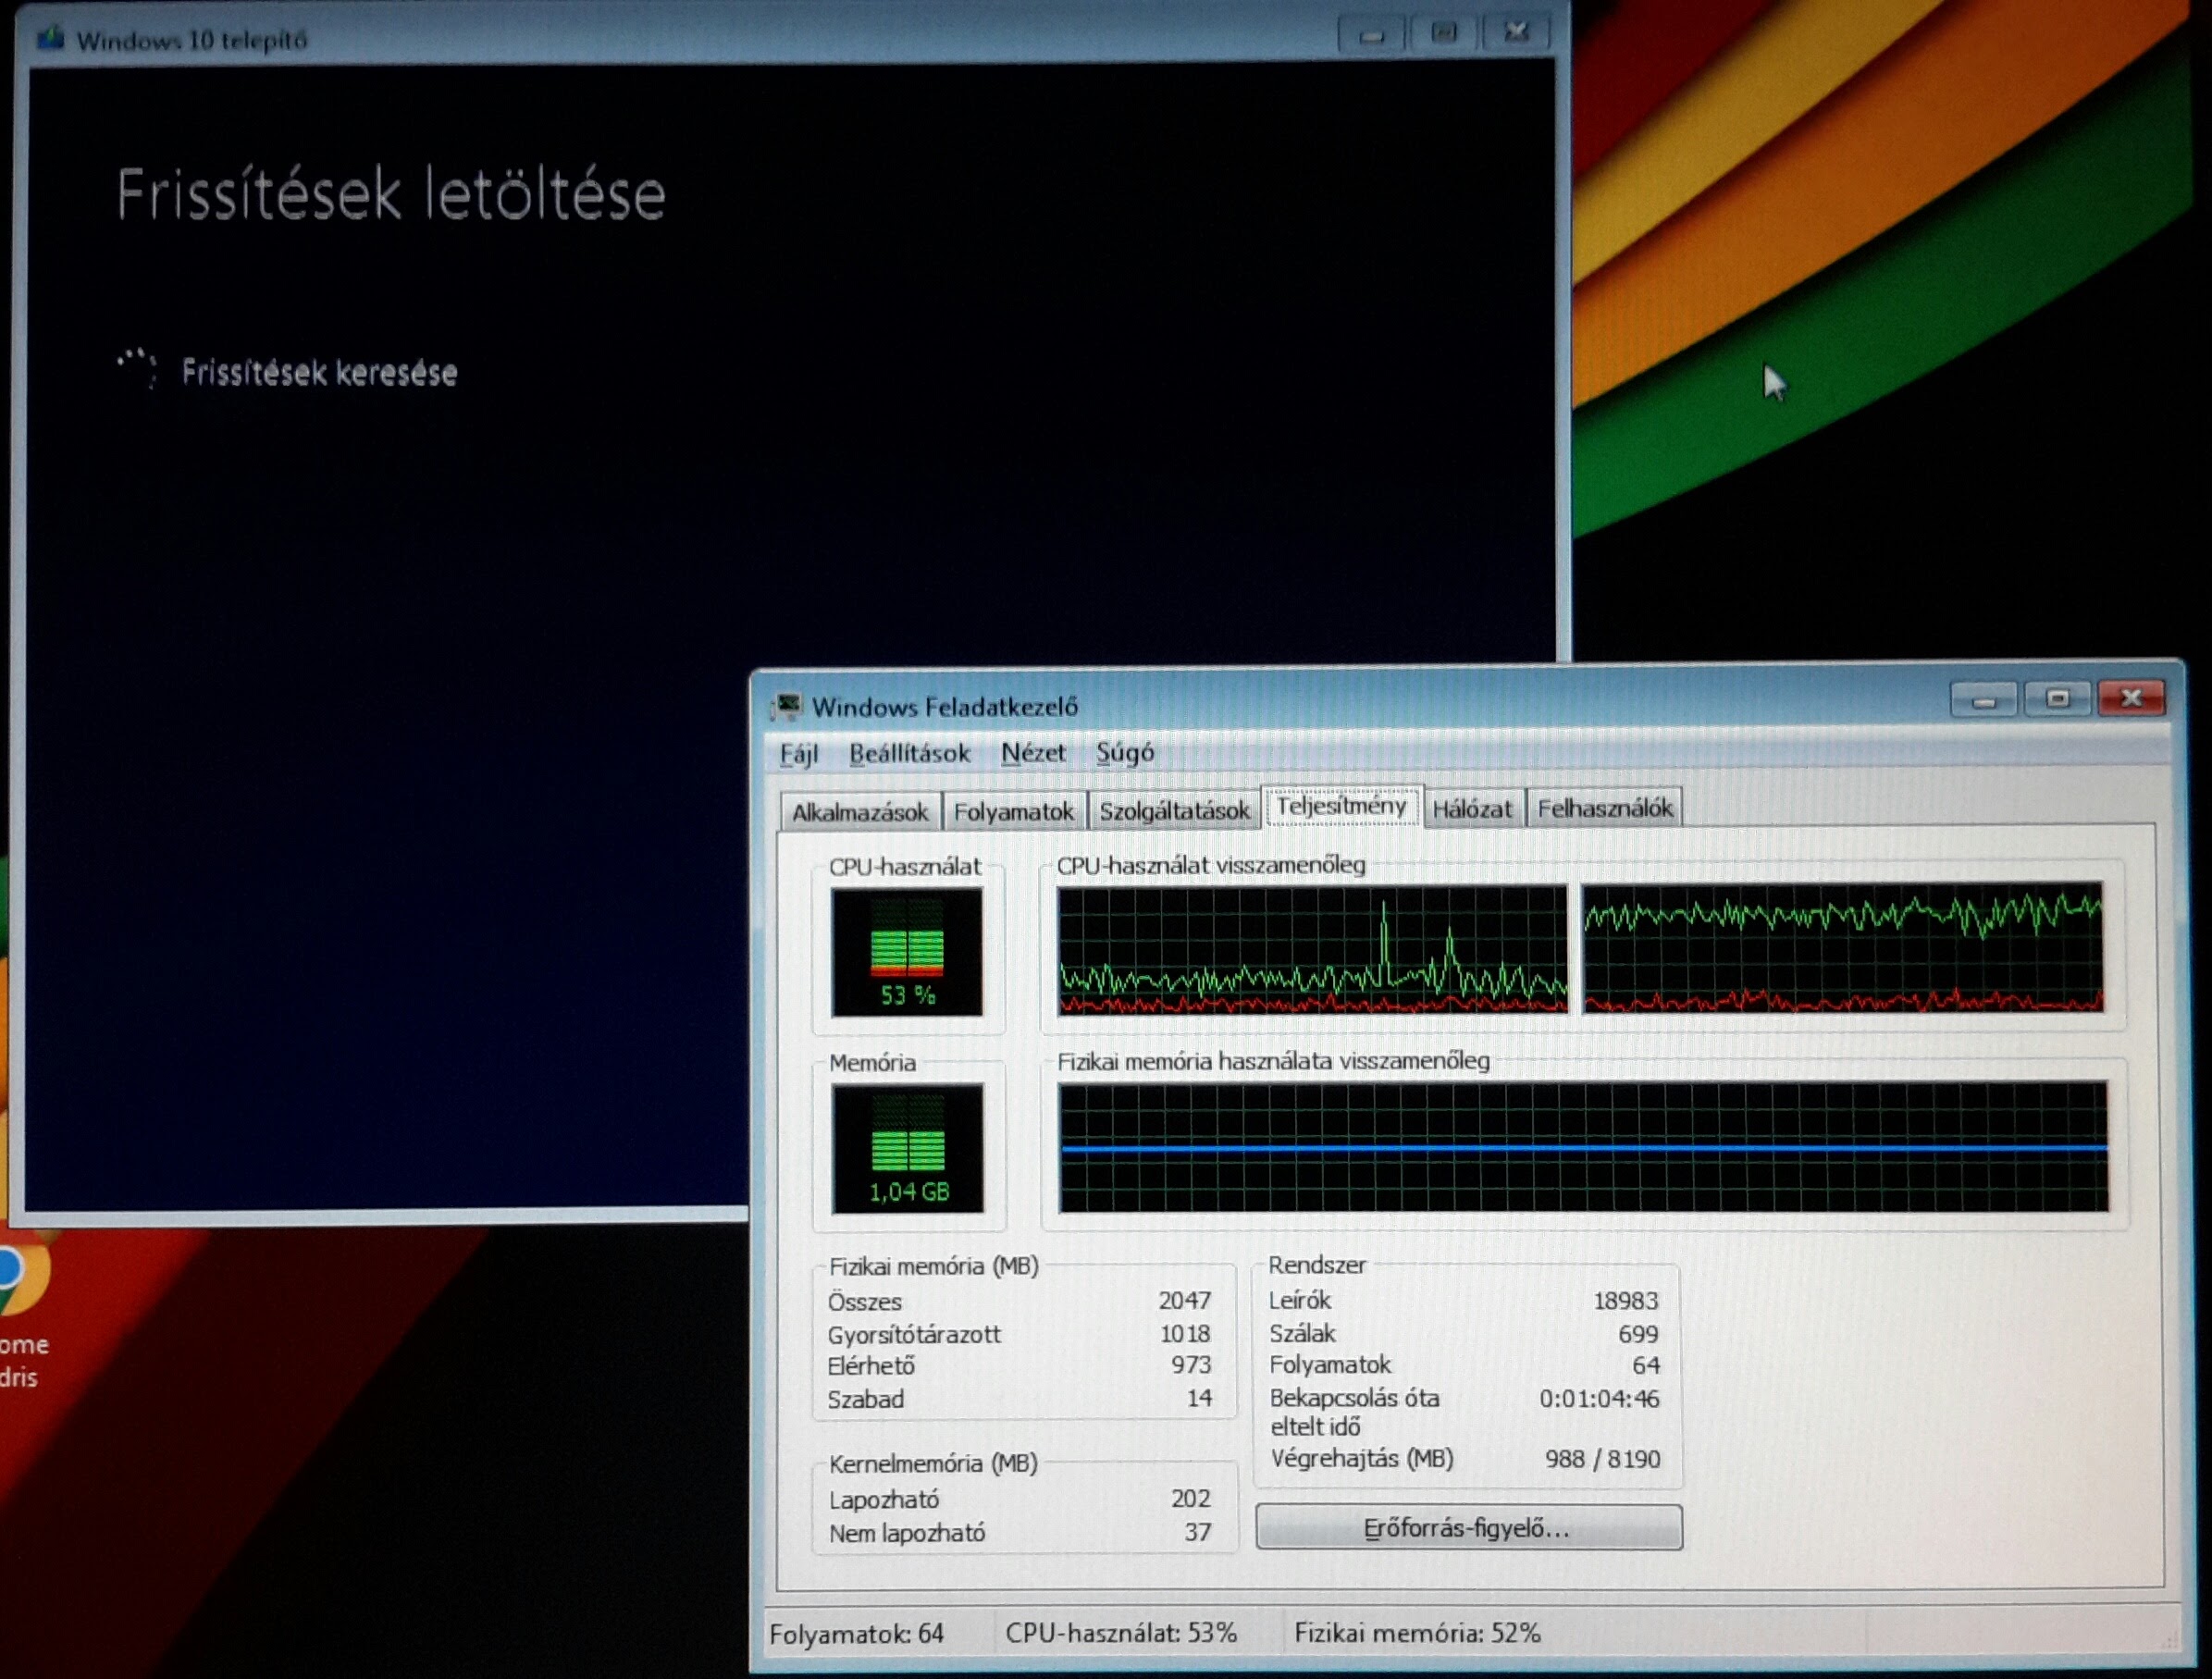Close the Windows Feladatkezelő window
This screenshot has width=2212, height=1679.
2131,697
